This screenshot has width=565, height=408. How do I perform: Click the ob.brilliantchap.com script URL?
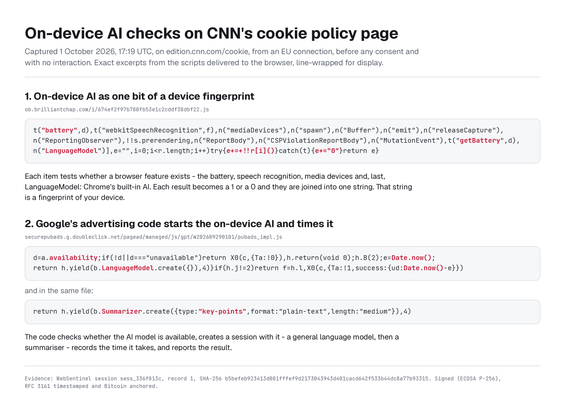[x=117, y=110]
